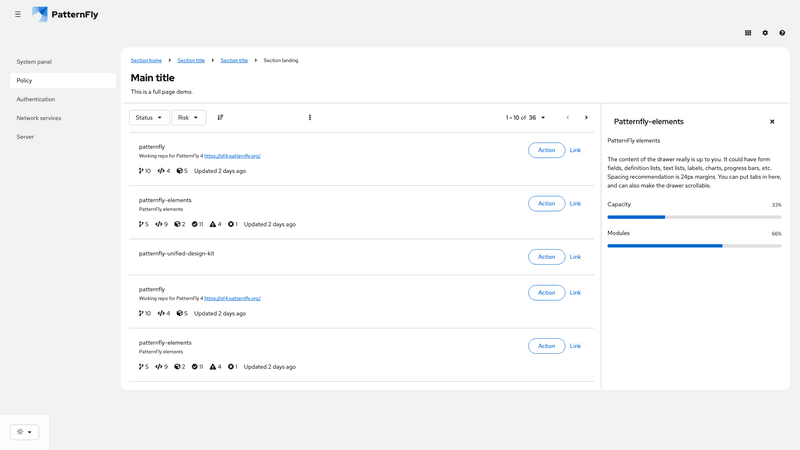Click Action in fourth row patternfly
This screenshot has width=800, height=450.
tap(546, 292)
